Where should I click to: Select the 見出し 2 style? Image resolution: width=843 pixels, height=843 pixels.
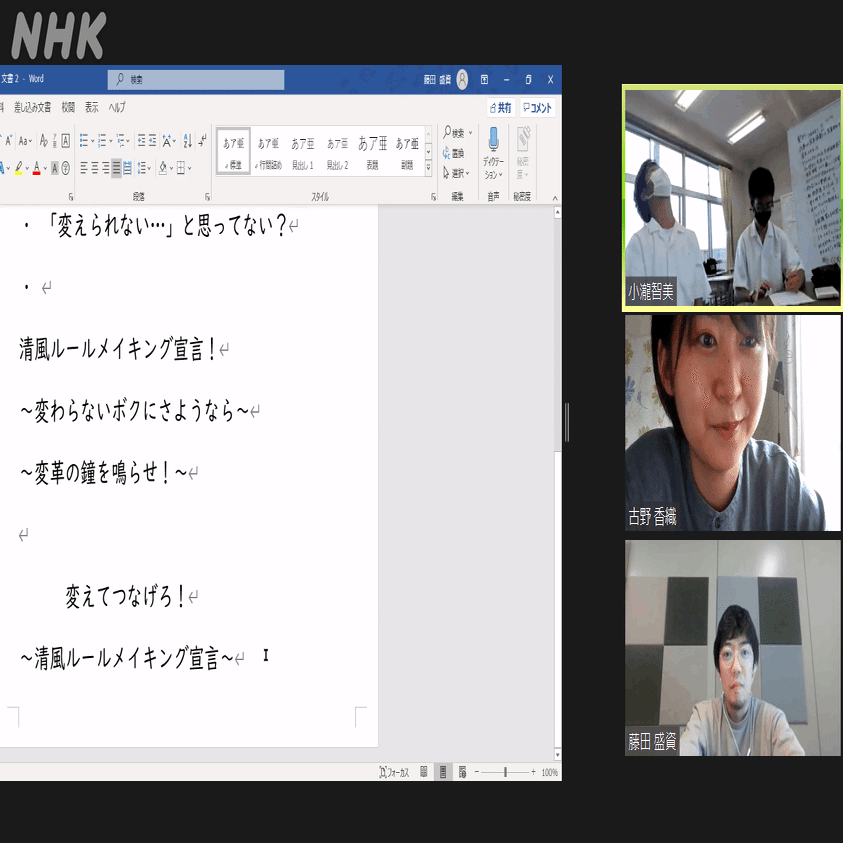(x=338, y=151)
